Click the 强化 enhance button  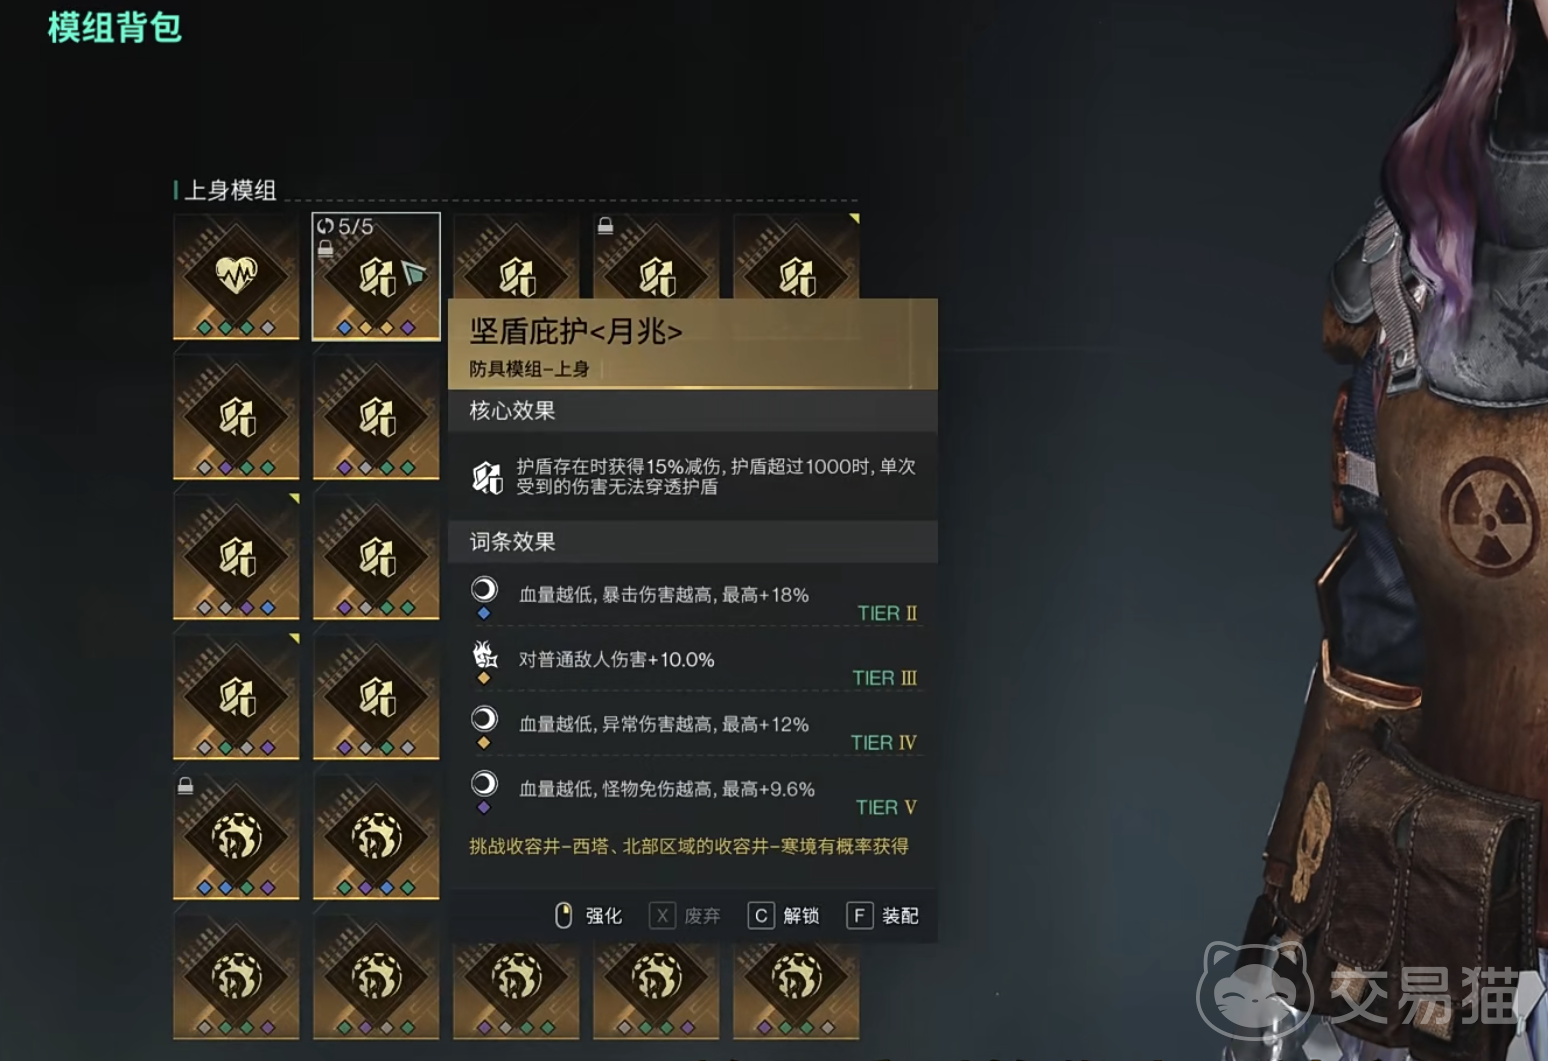click(589, 915)
